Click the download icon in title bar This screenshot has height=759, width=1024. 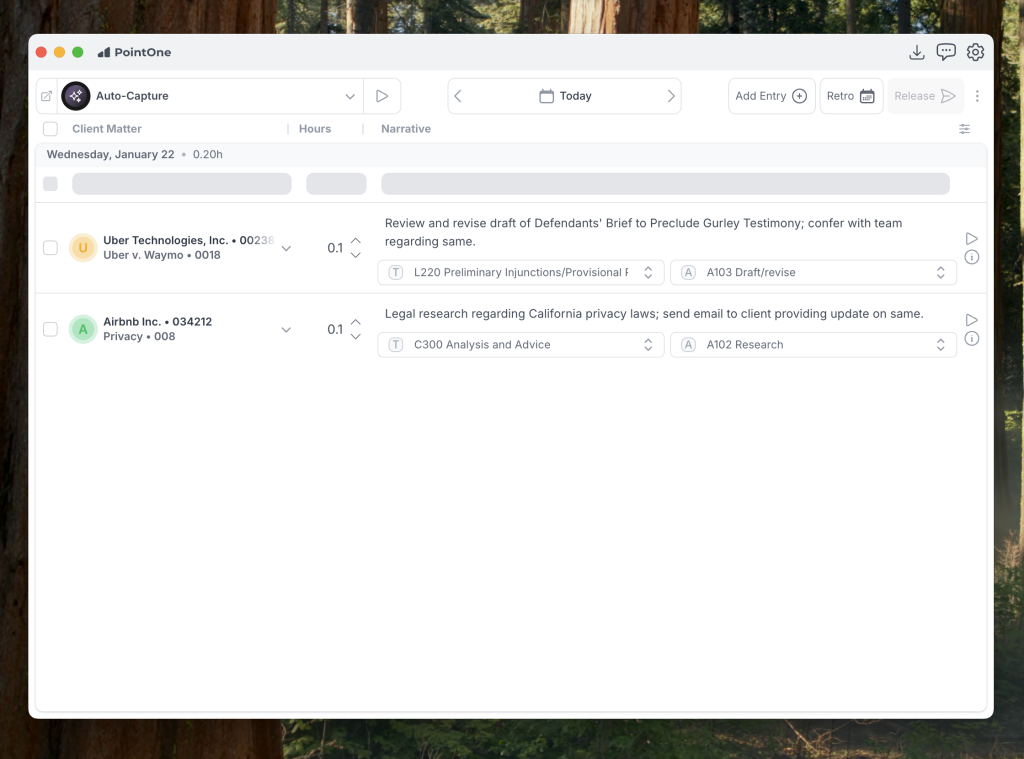pyautogui.click(x=916, y=52)
